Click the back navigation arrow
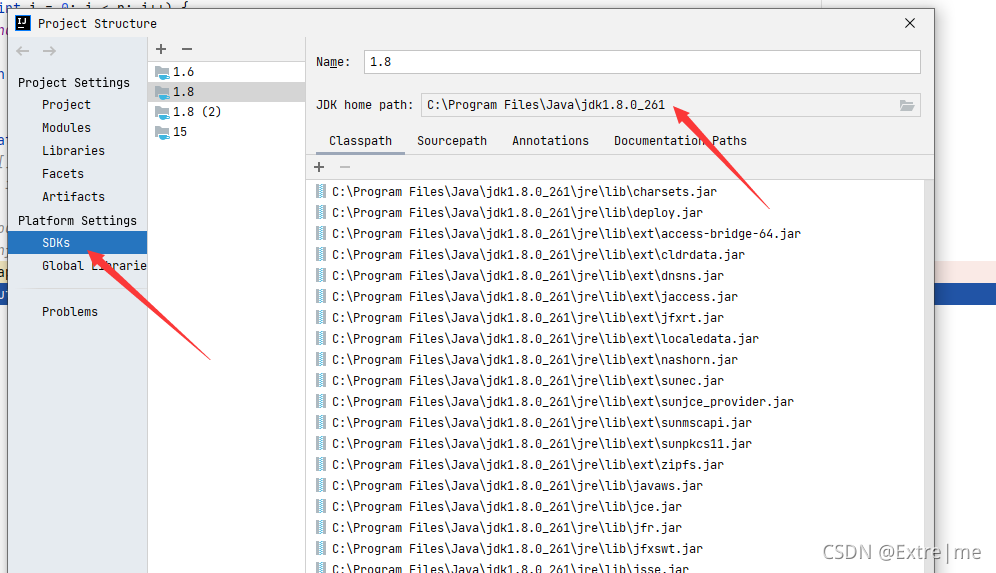 pos(23,51)
